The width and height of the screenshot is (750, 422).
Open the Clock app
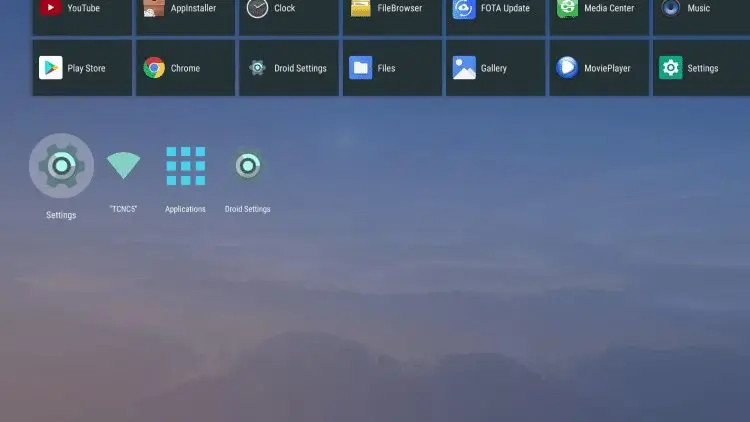pos(289,17)
